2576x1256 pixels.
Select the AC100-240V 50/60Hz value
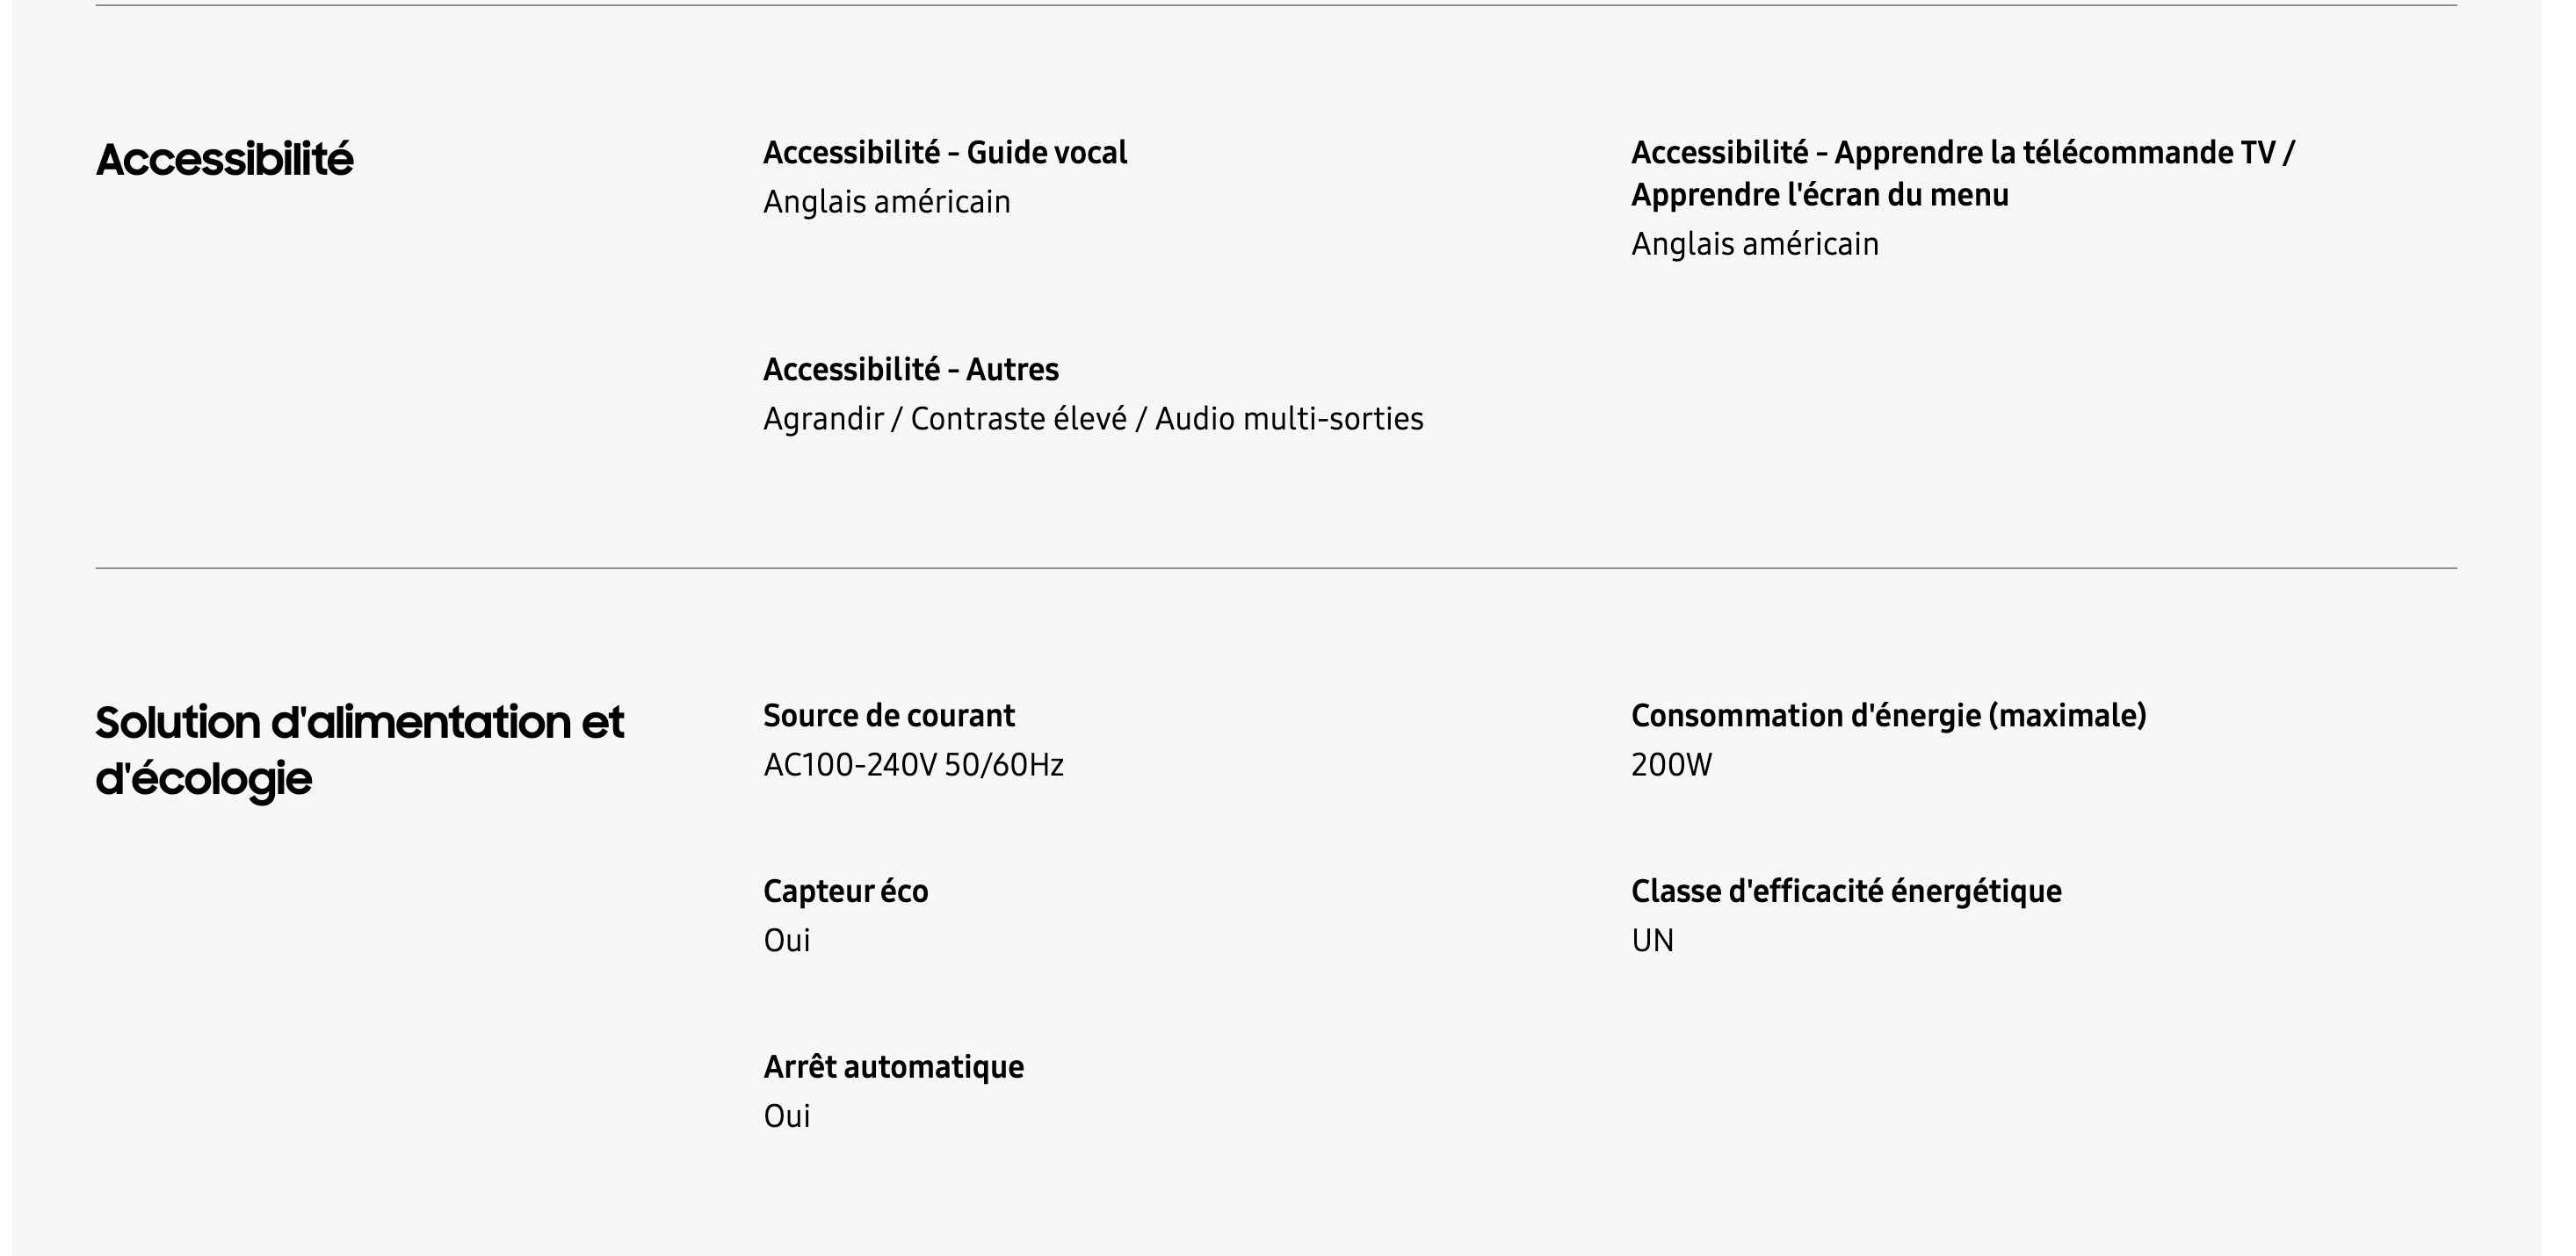click(x=912, y=765)
